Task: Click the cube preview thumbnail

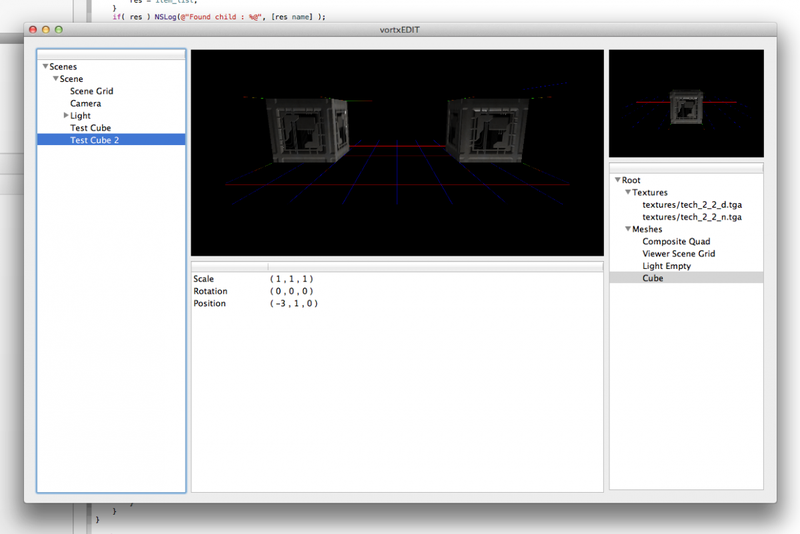Action: click(x=686, y=107)
